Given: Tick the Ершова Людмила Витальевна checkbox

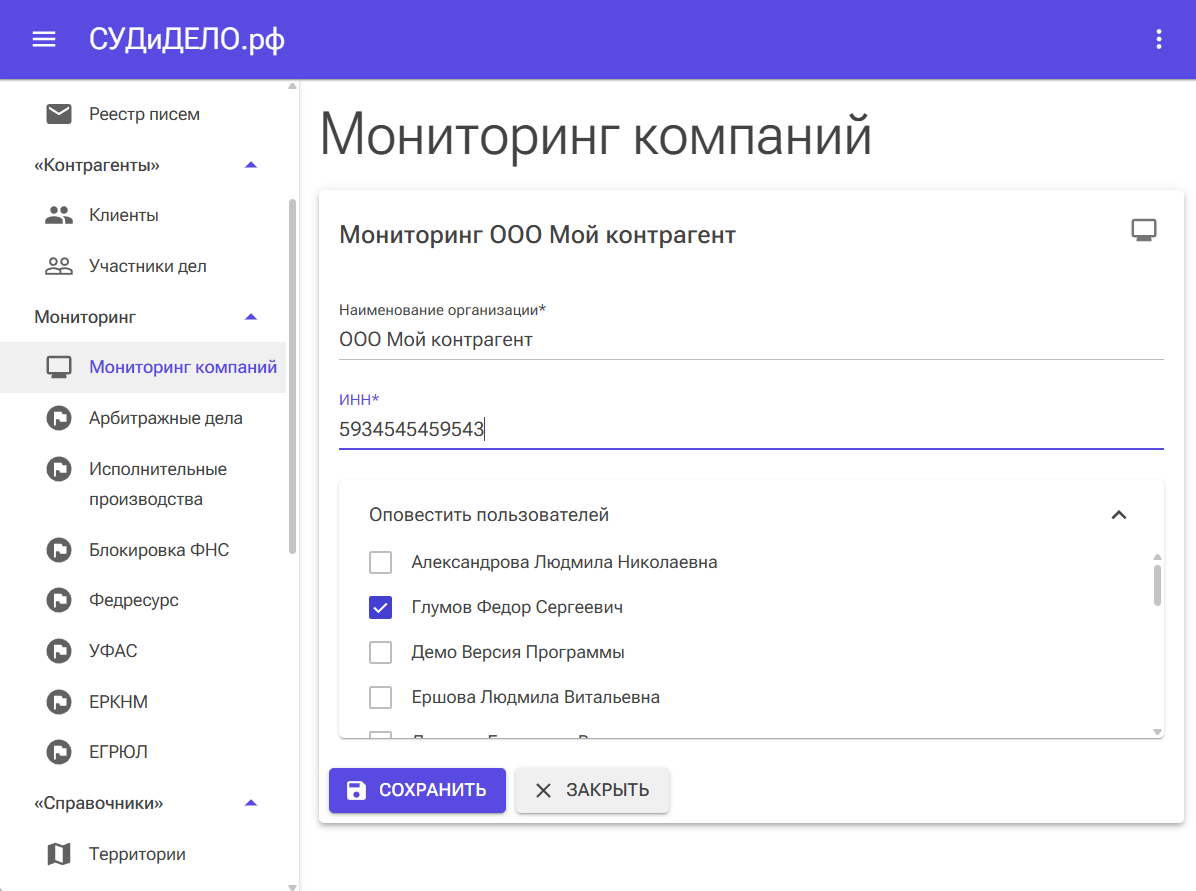Looking at the screenshot, I should [x=380, y=697].
